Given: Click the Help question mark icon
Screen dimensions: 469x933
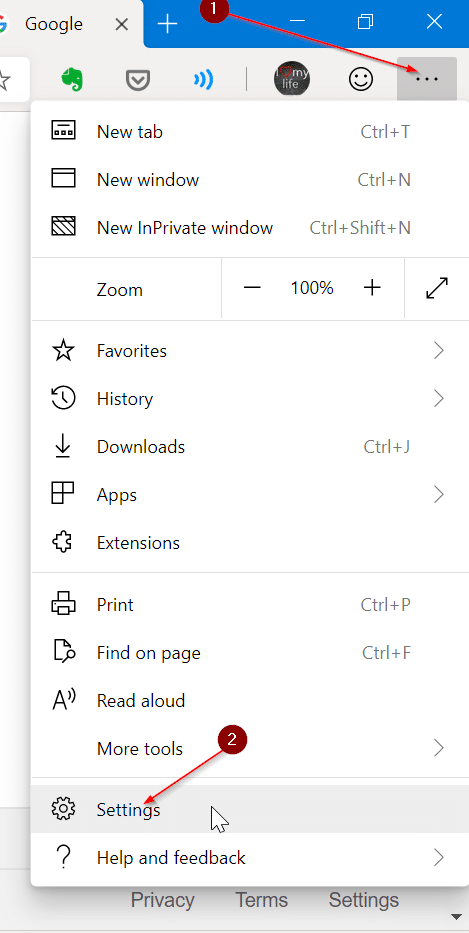Looking at the screenshot, I should [x=63, y=857].
